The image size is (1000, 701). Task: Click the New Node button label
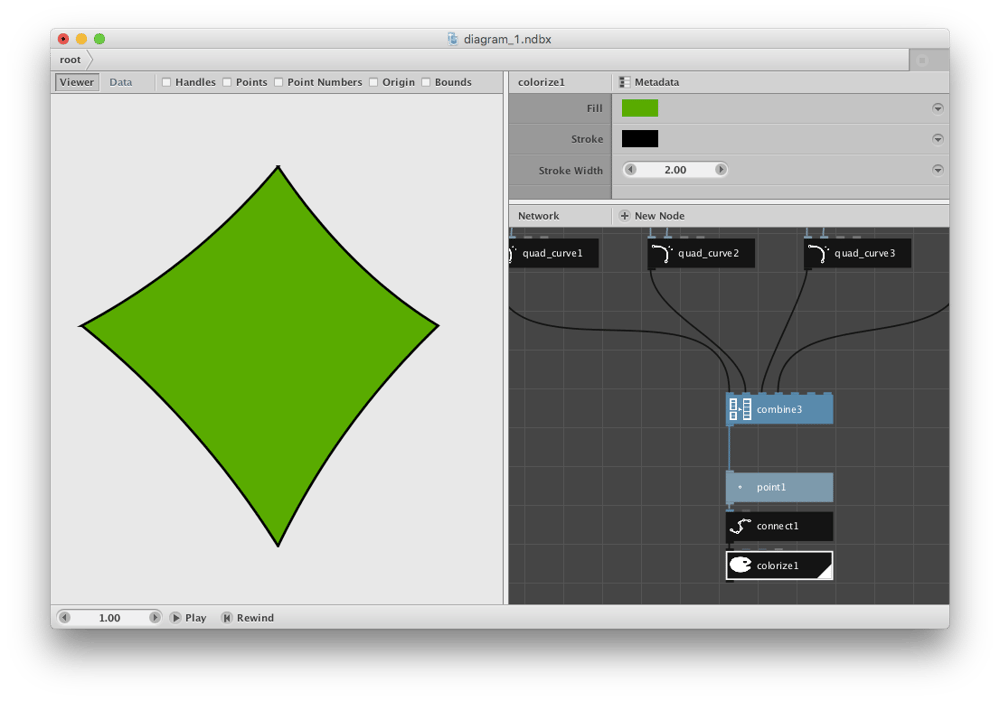[659, 216]
